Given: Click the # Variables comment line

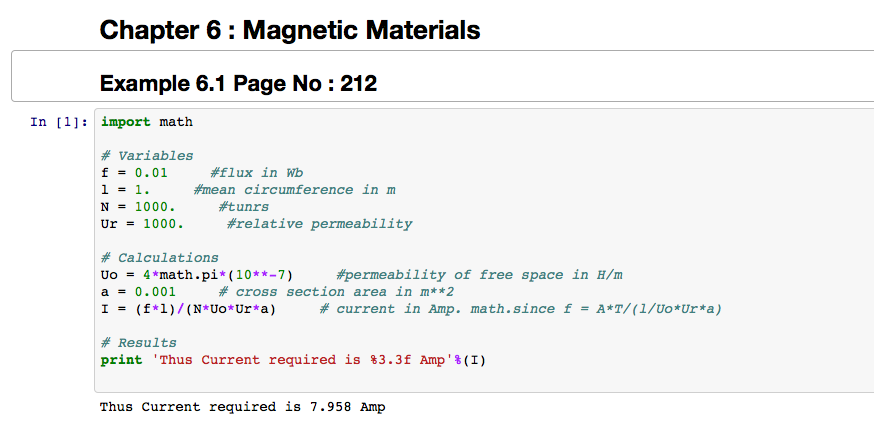Looking at the screenshot, I should pos(147,156).
